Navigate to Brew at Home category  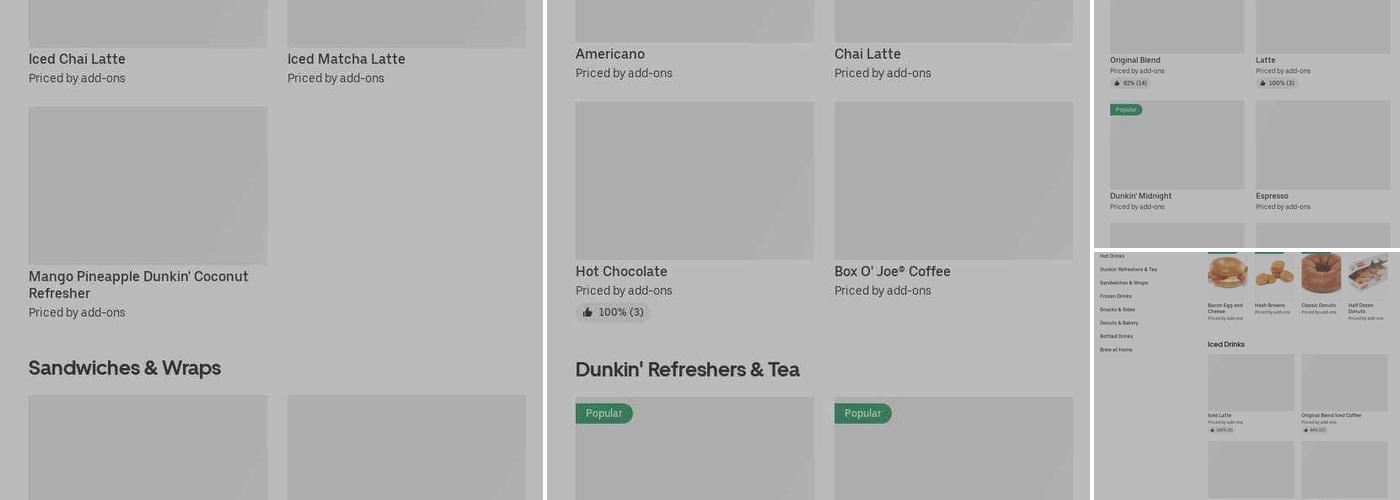[1116, 350]
